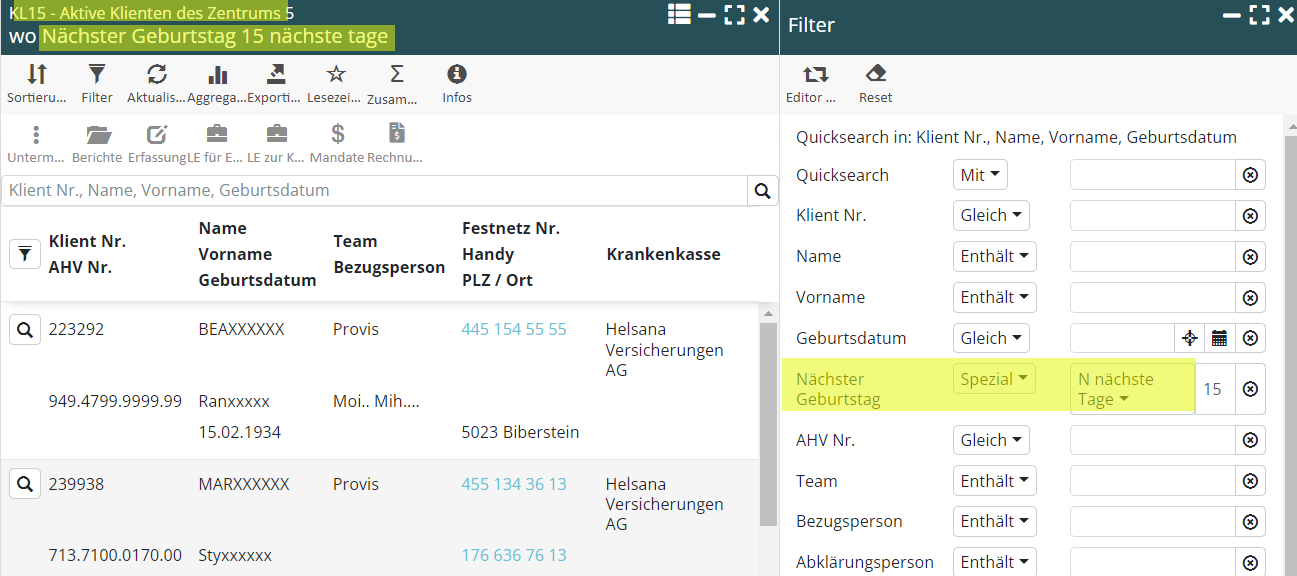The height and width of the screenshot is (576, 1297).
Task: Open the Sortierung sort tool
Action: 36,75
